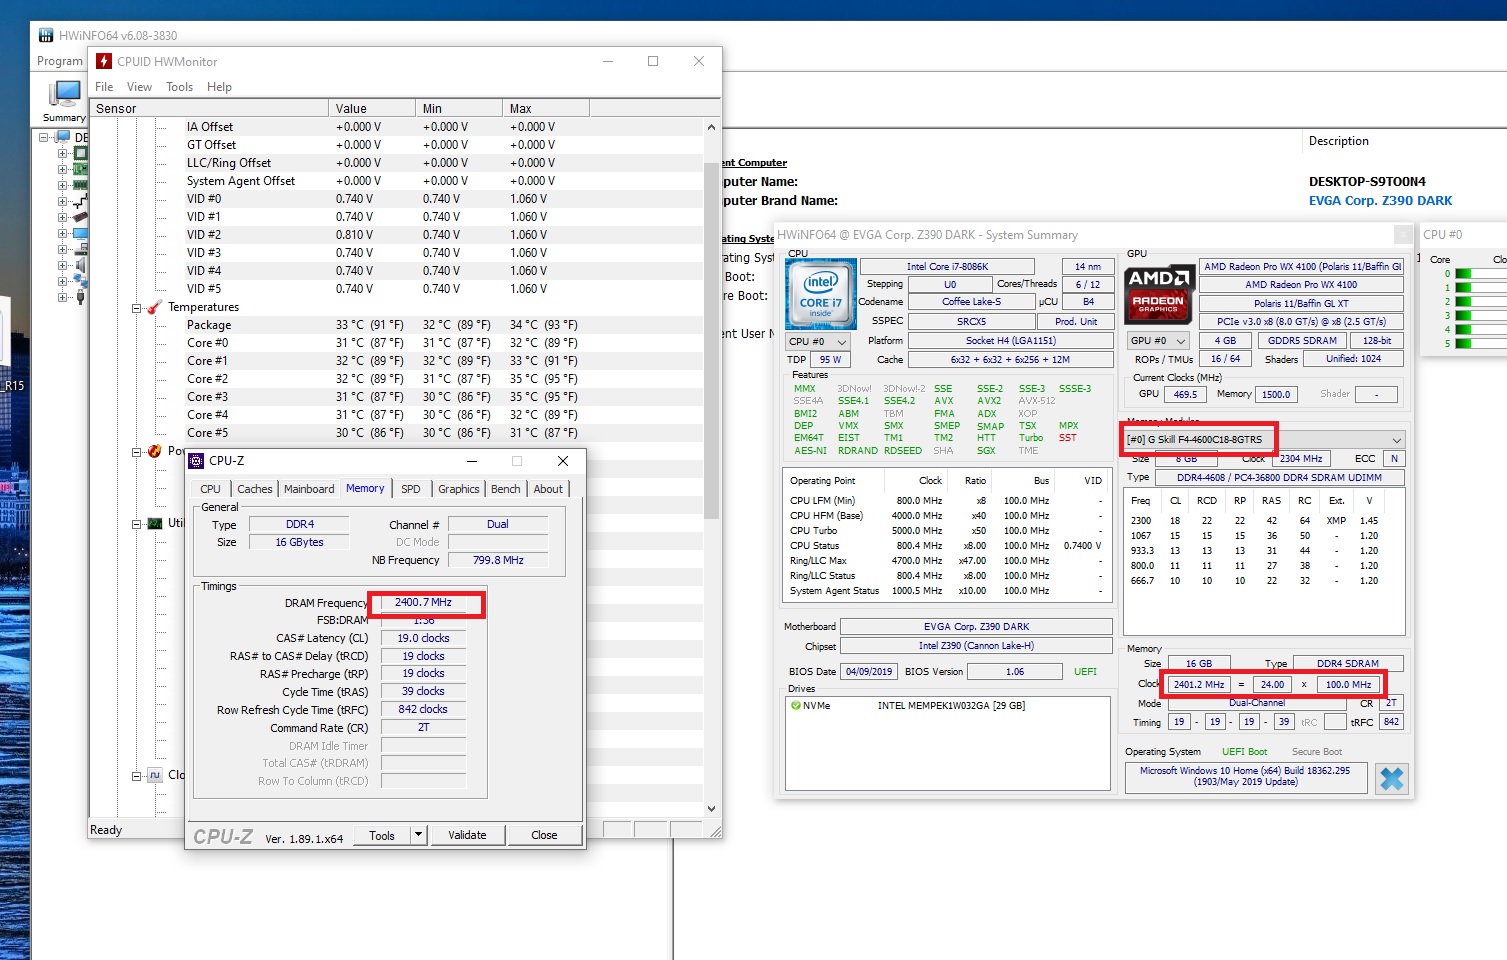The image size is (1507, 960).
Task: Collapse the Utilization node in HWMonitor
Action: point(137,524)
